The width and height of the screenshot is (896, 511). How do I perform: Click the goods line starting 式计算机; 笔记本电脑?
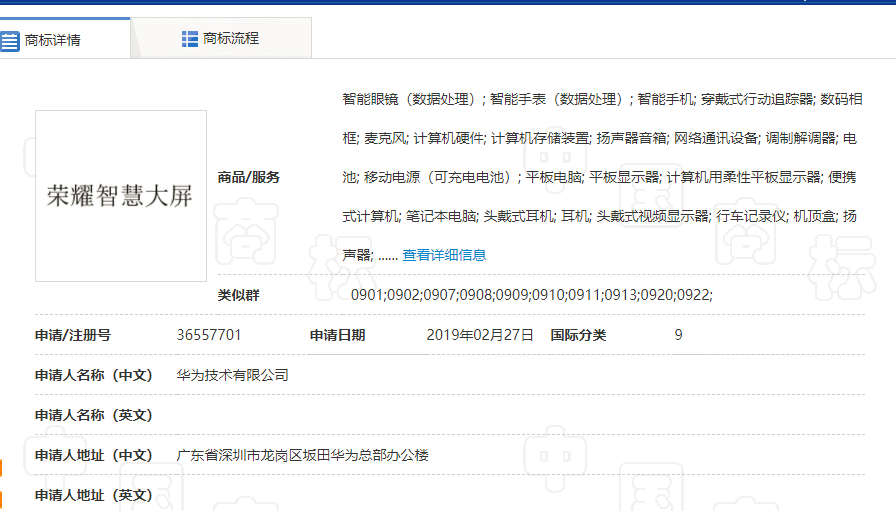599,216
